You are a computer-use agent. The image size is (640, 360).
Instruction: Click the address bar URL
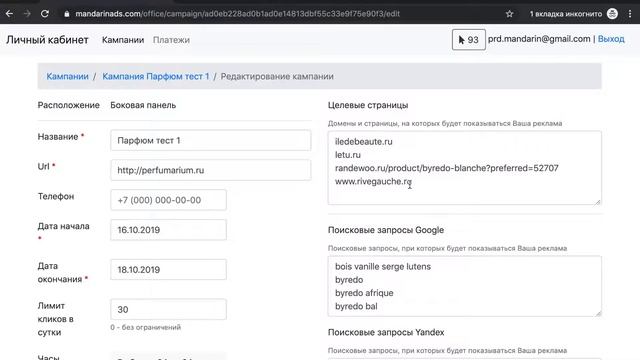point(238,14)
